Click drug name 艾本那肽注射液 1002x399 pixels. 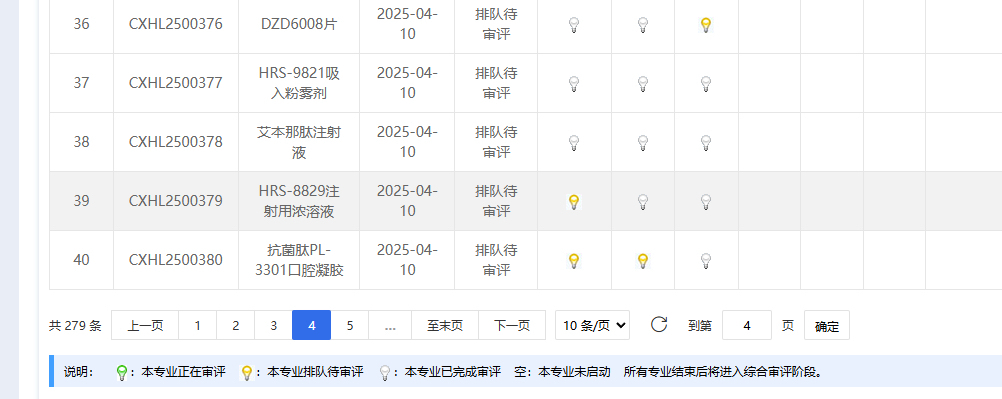299,142
